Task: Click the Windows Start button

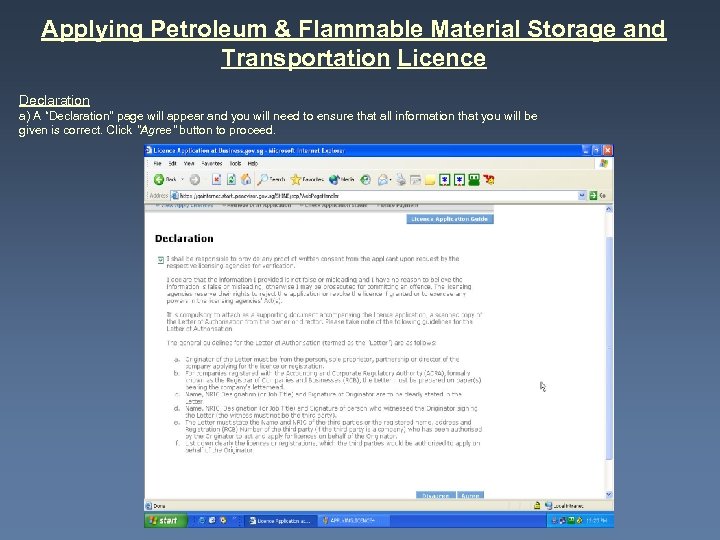Action: click(166, 520)
